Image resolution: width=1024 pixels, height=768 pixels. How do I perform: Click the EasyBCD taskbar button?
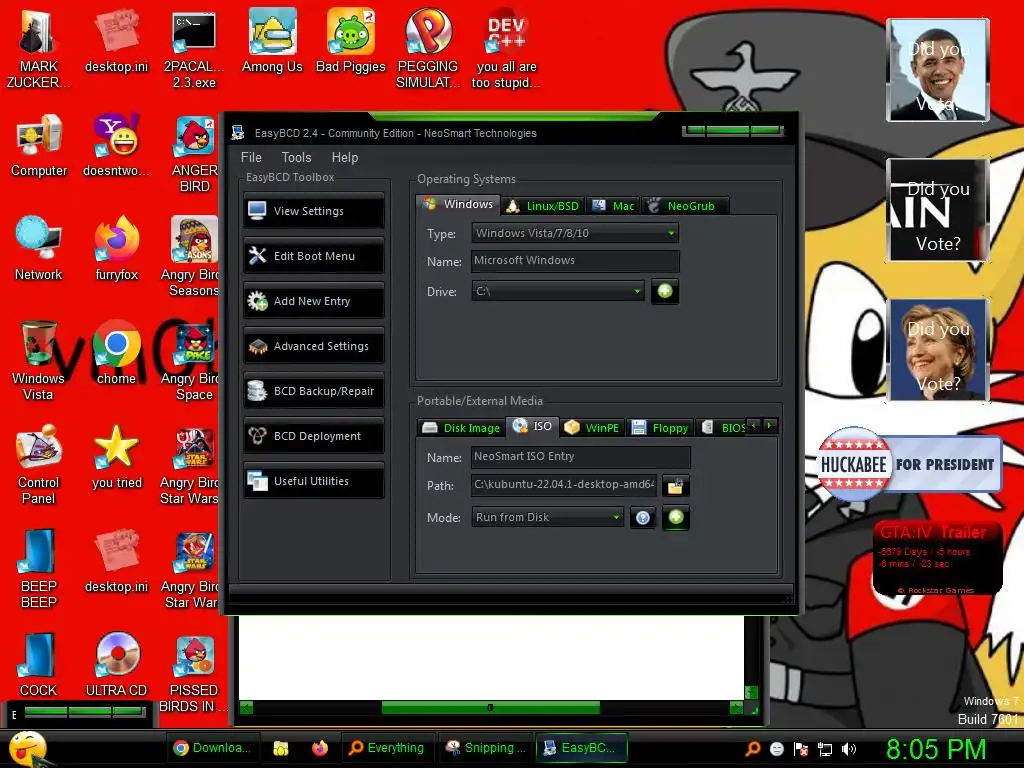(581, 748)
